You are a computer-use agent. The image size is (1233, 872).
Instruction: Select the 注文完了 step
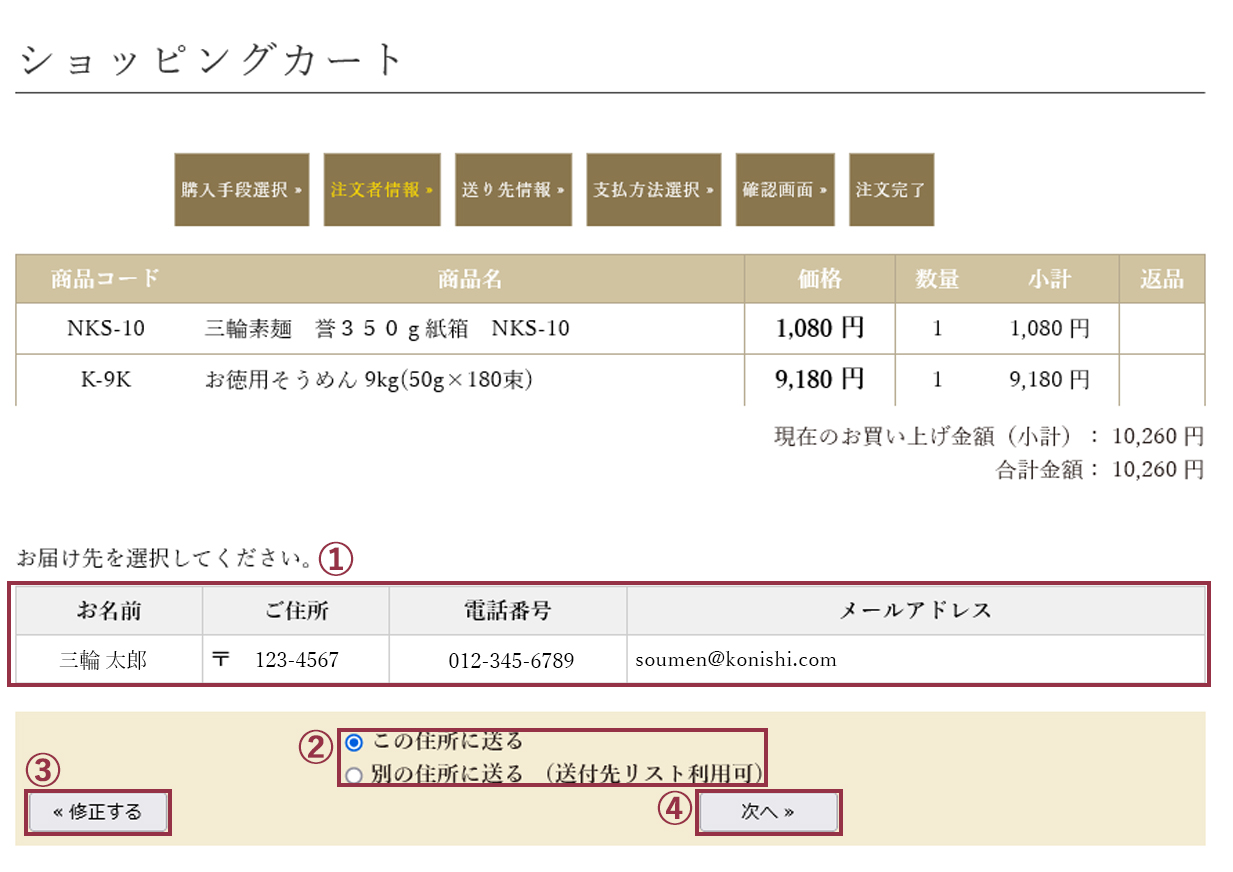[x=890, y=190]
